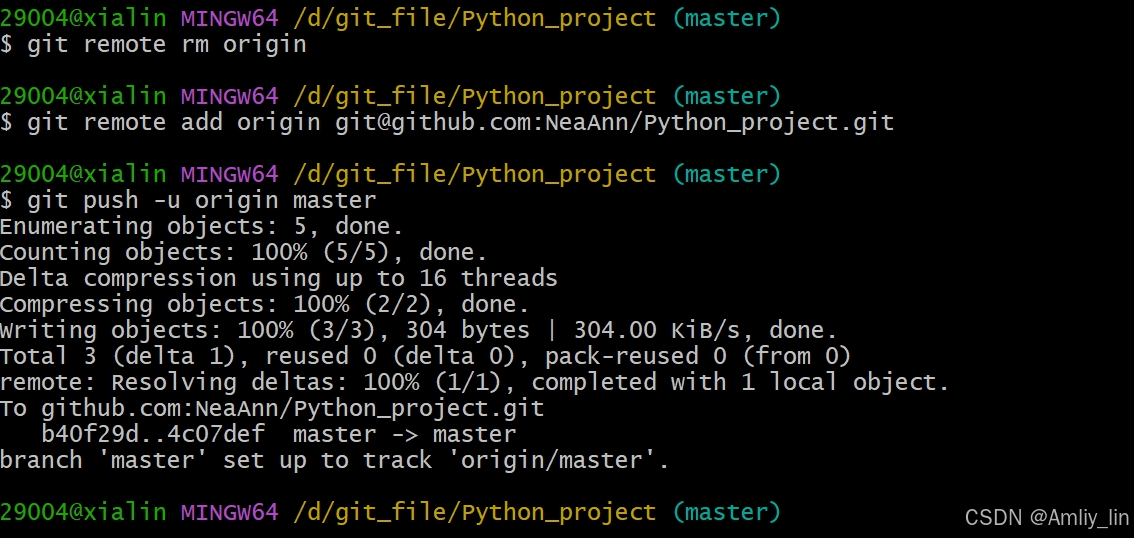
Task: Click the 'remote: Resolving deltas' output line
Action: pyautogui.click(x=474, y=383)
